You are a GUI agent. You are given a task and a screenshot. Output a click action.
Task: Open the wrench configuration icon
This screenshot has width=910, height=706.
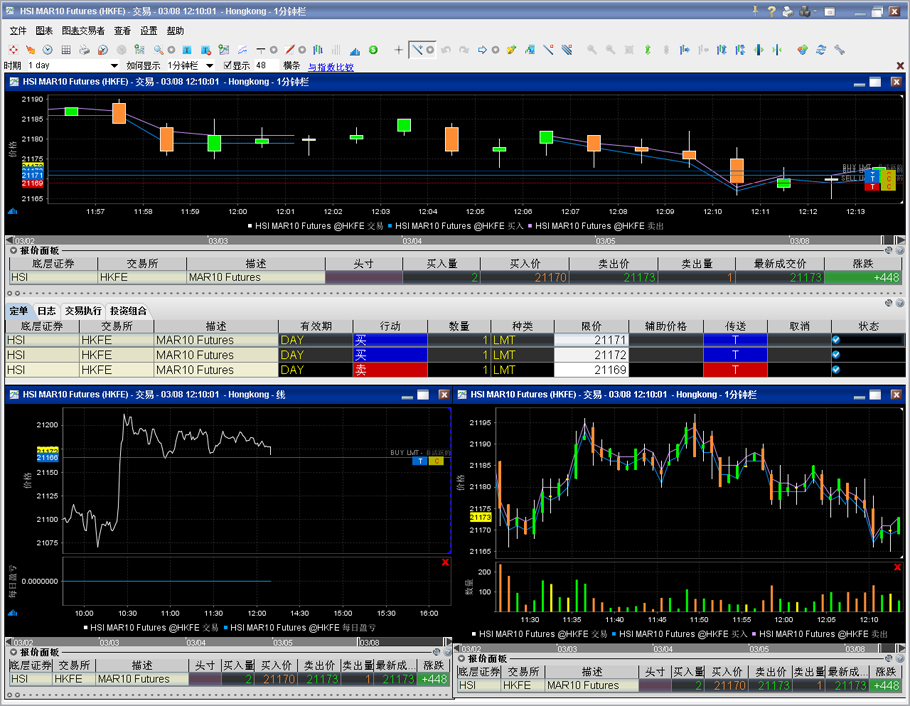[839, 50]
